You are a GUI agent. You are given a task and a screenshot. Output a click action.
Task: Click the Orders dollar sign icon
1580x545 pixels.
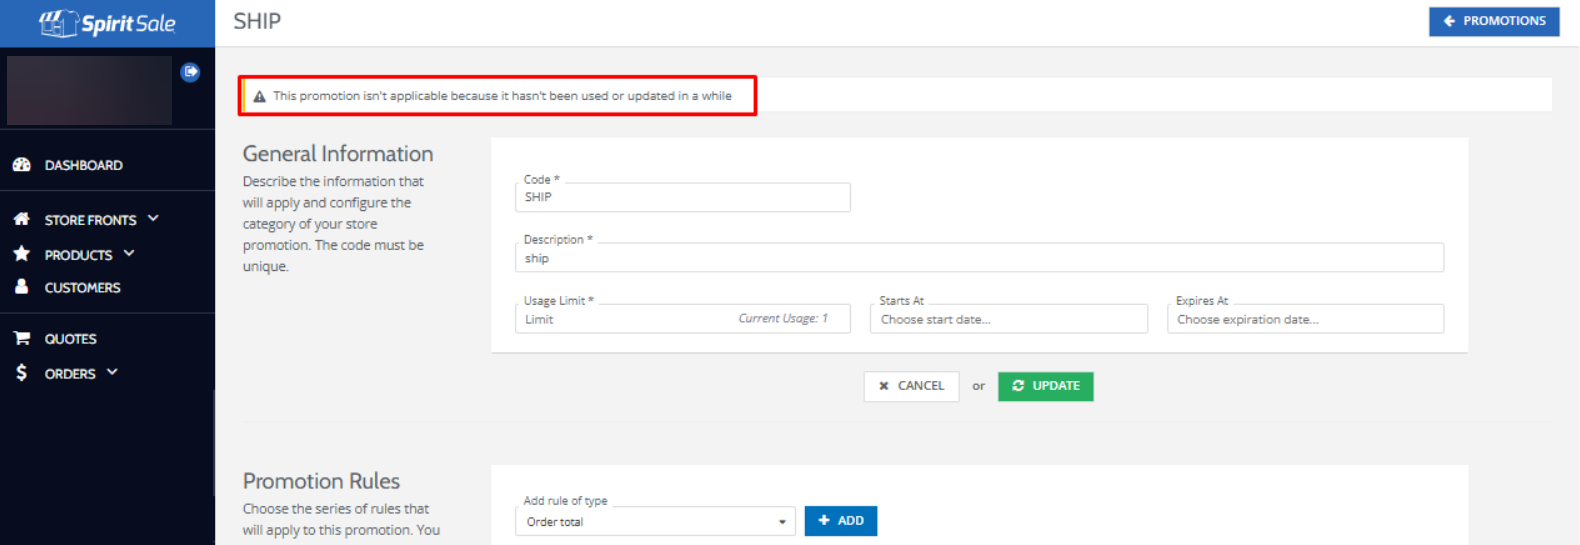point(22,373)
